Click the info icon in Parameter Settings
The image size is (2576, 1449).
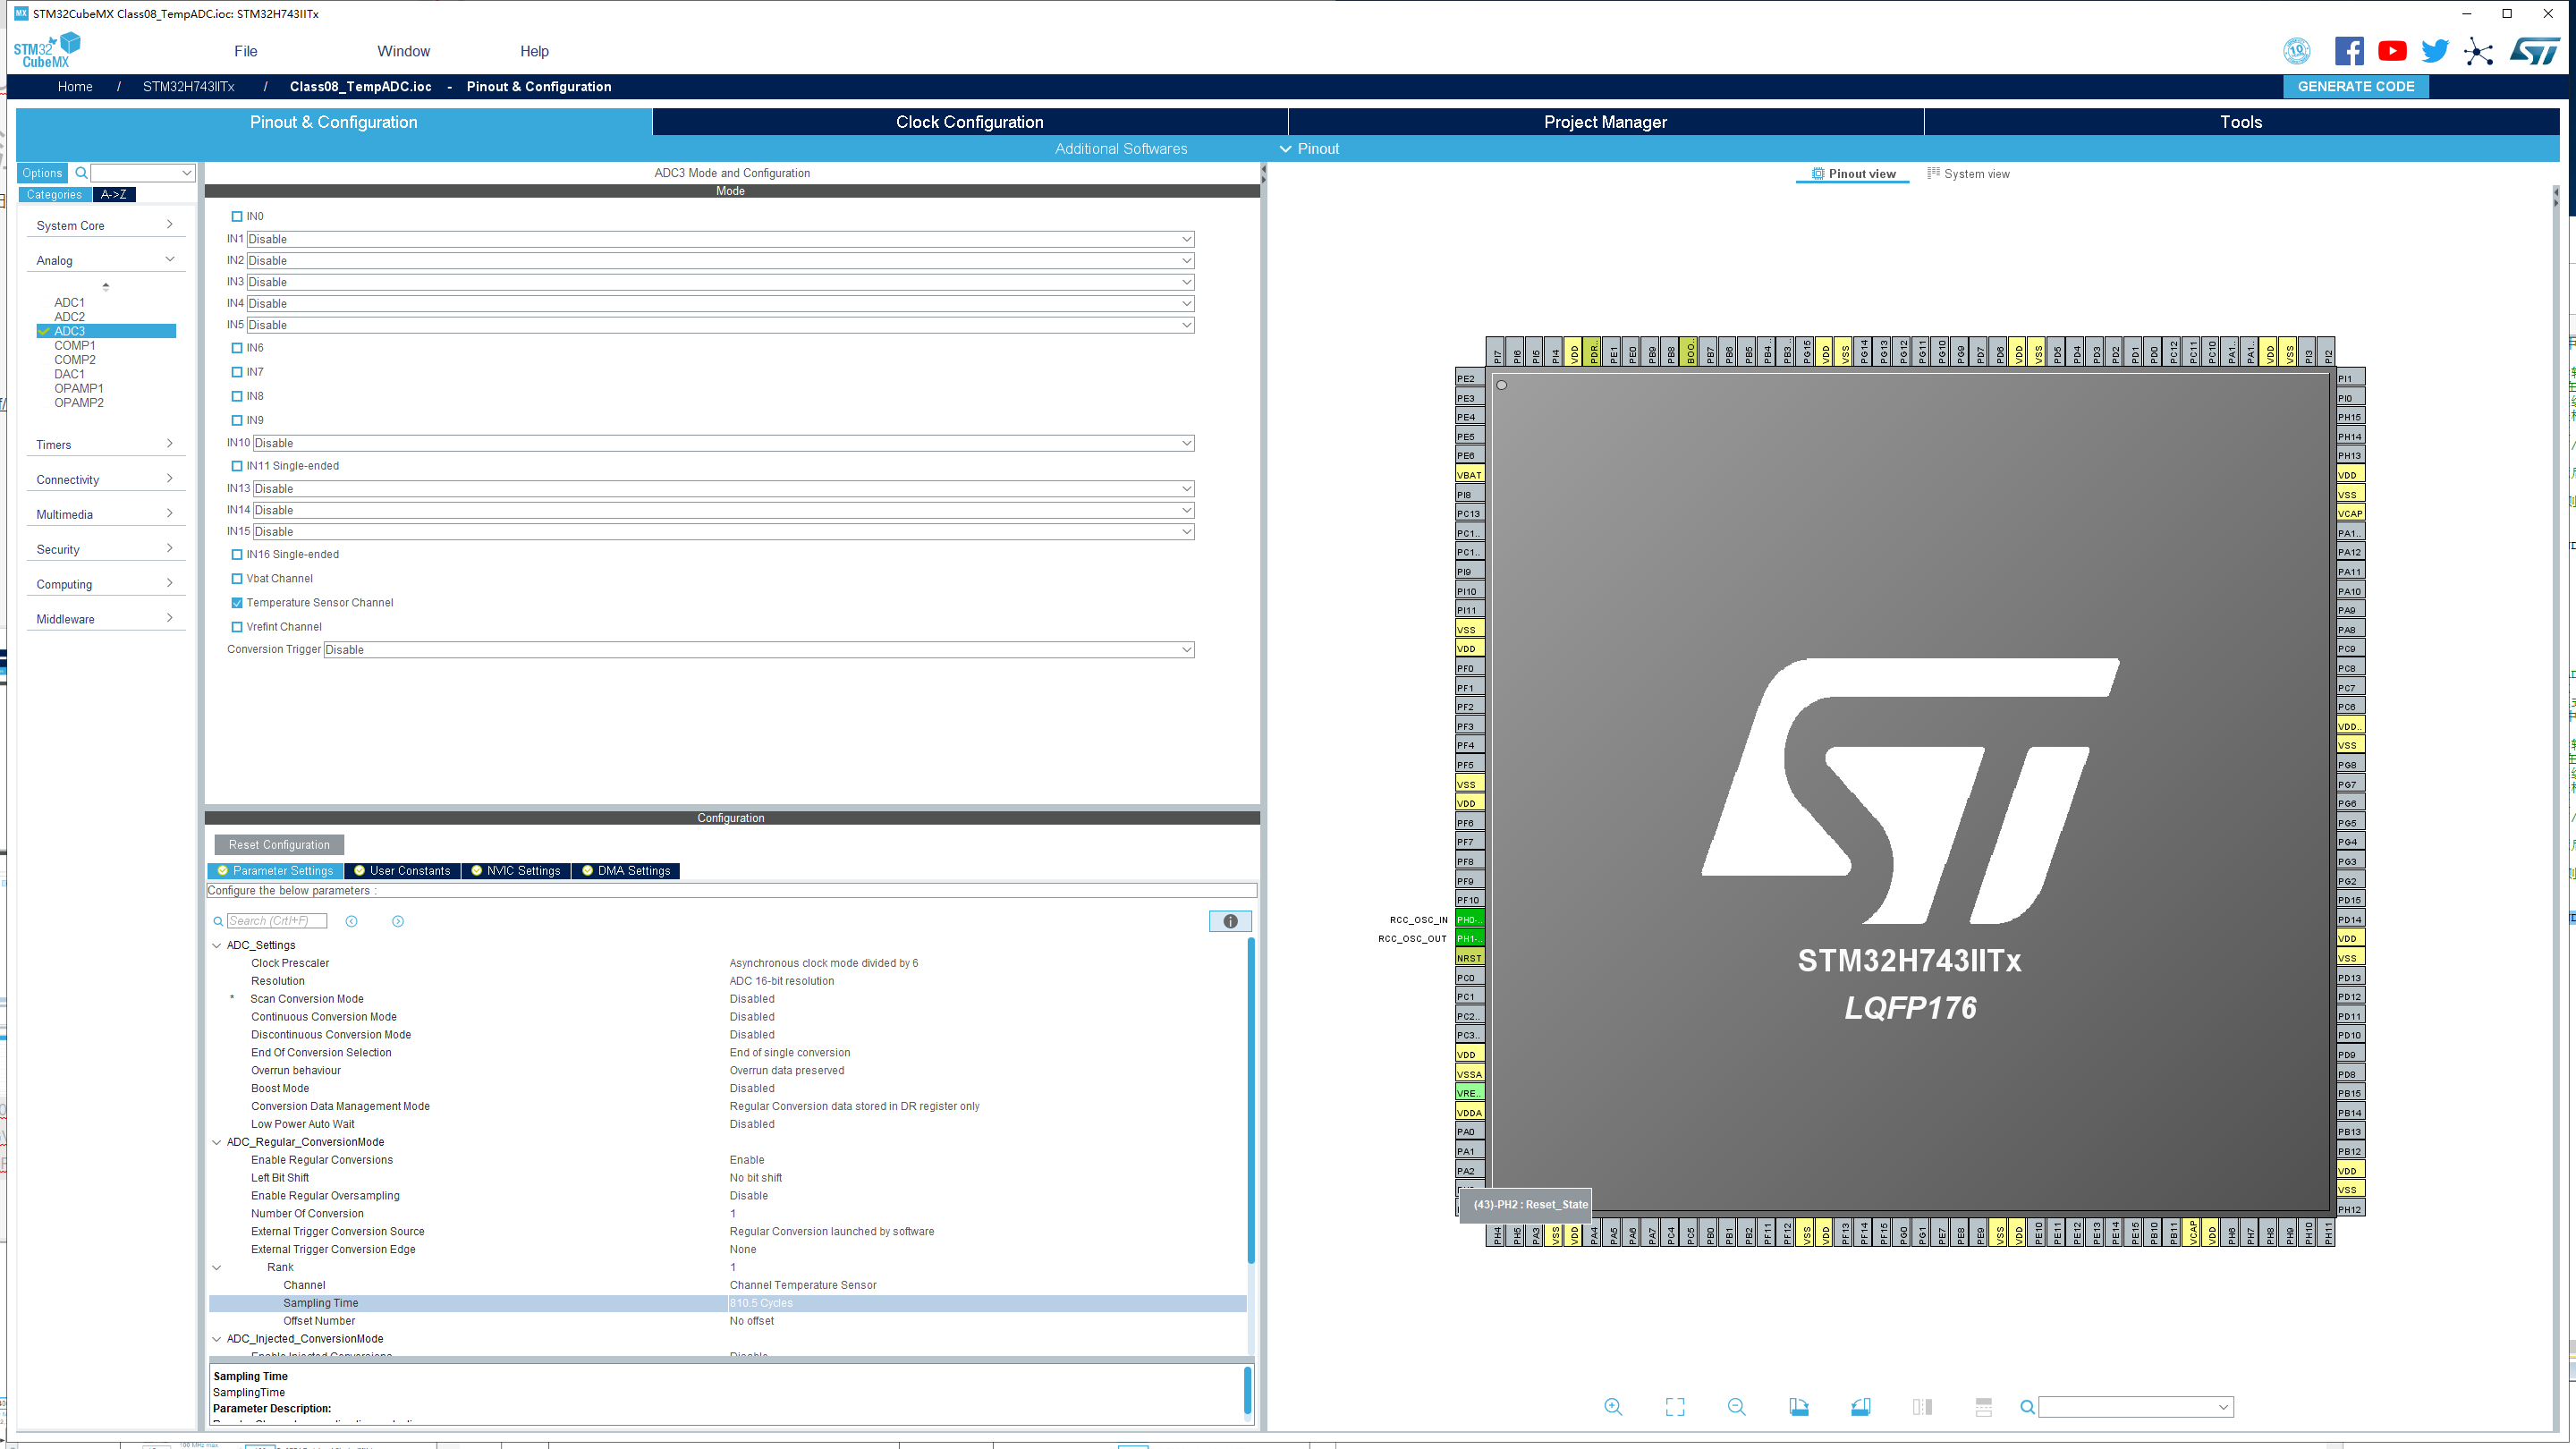[1230, 921]
